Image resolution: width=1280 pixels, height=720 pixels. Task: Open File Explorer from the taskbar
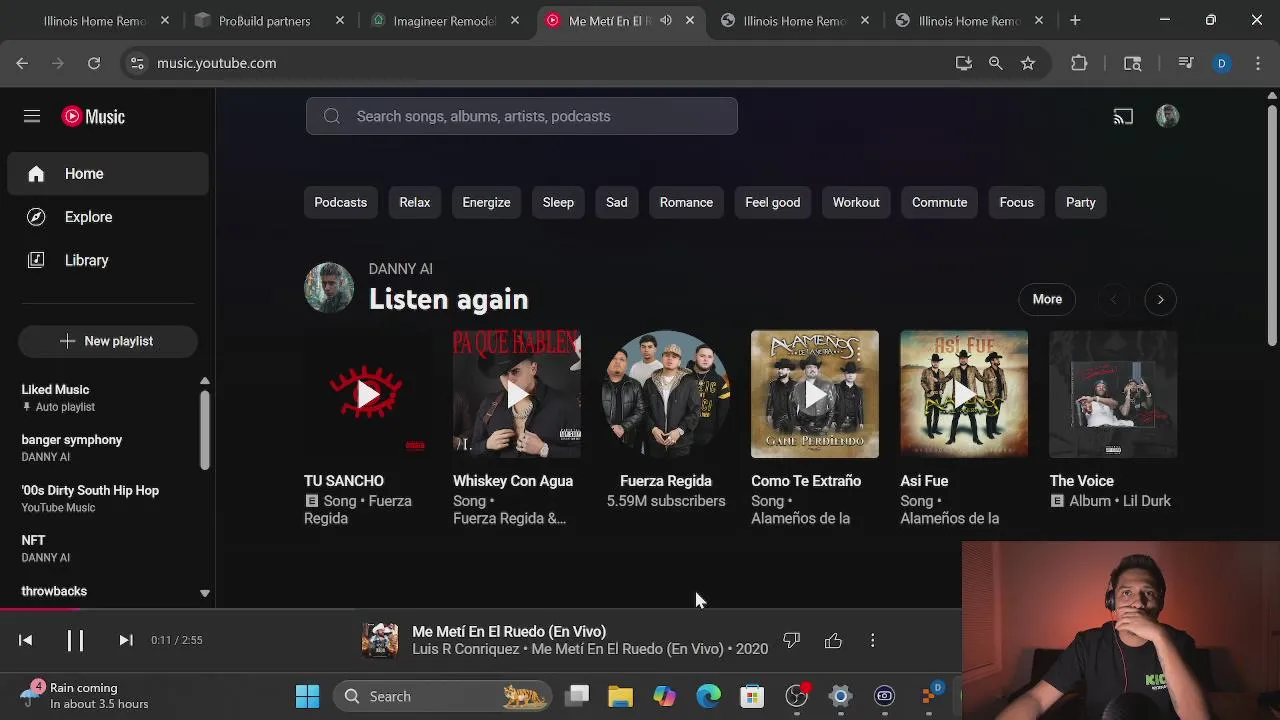click(621, 696)
